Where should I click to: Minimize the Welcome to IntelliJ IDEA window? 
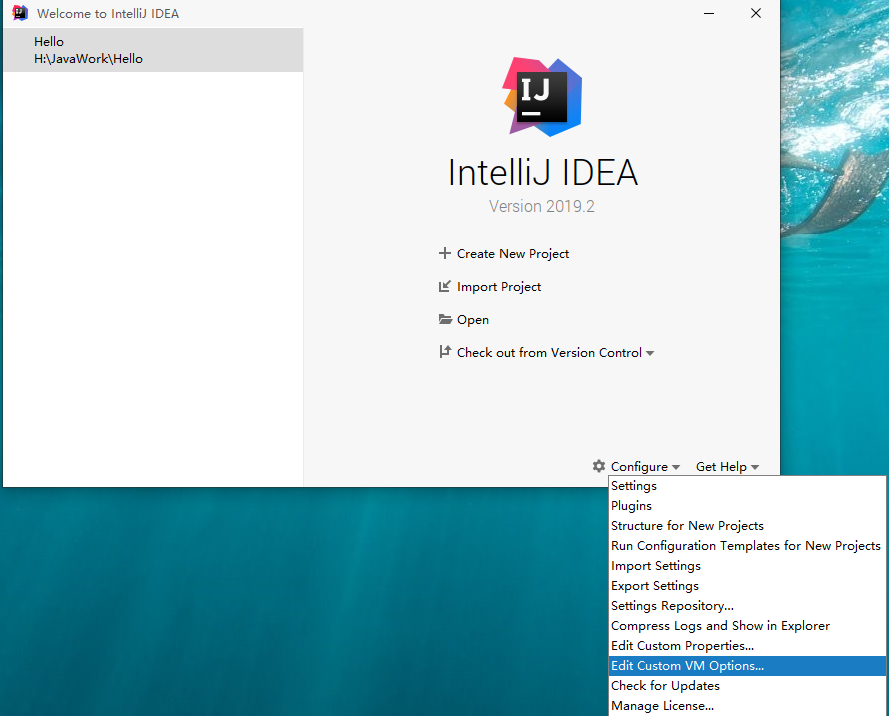click(x=709, y=13)
